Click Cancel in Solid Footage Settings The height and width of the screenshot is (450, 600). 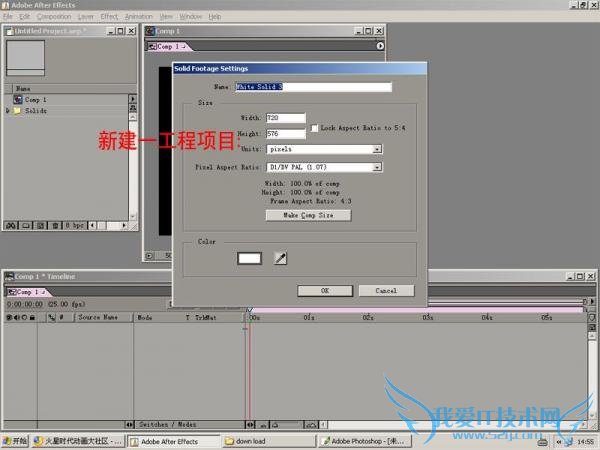pyautogui.click(x=386, y=291)
